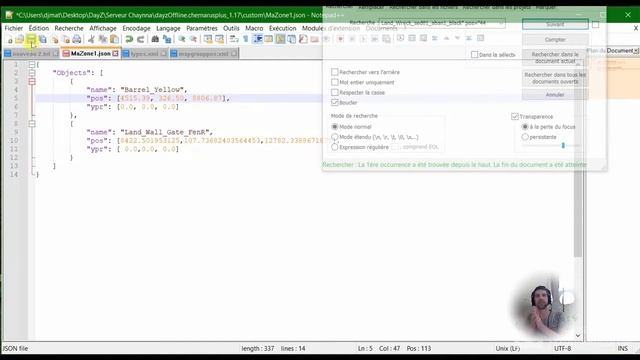The image size is (640, 360).
Task: Toggle the Show All Characters icon
Action: [x=245, y=39]
